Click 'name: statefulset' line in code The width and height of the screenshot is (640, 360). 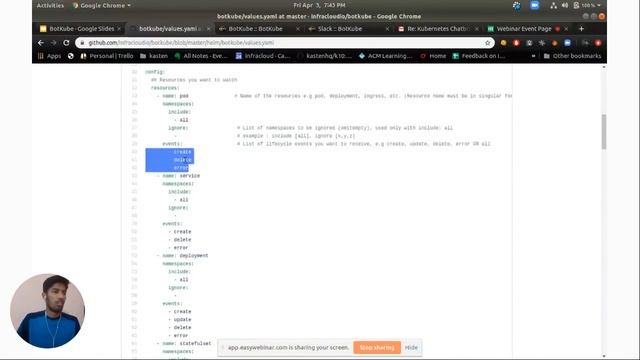click(187, 343)
